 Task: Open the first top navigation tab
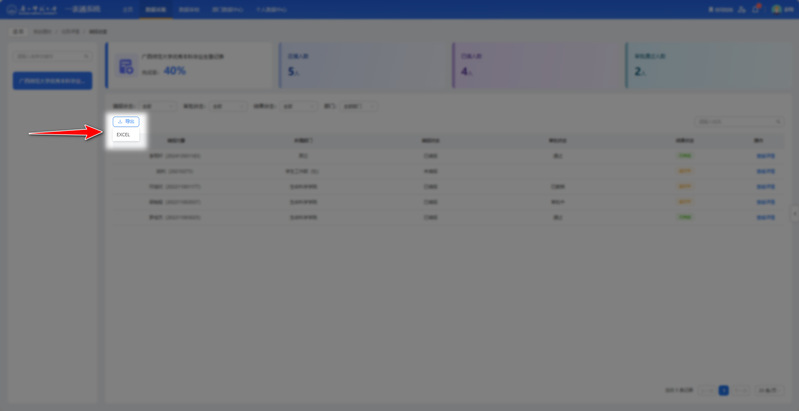tap(127, 9)
